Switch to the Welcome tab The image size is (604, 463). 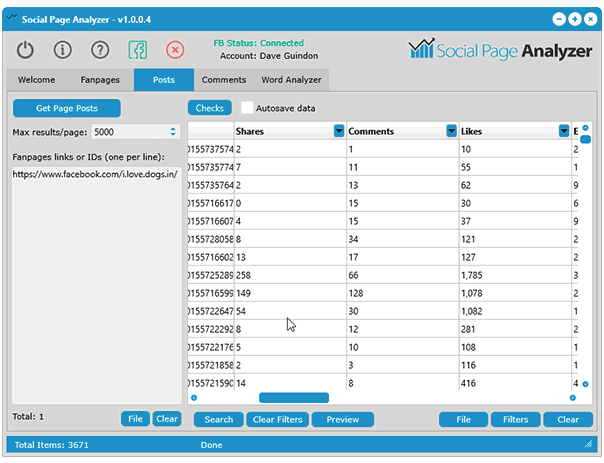(x=37, y=80)
